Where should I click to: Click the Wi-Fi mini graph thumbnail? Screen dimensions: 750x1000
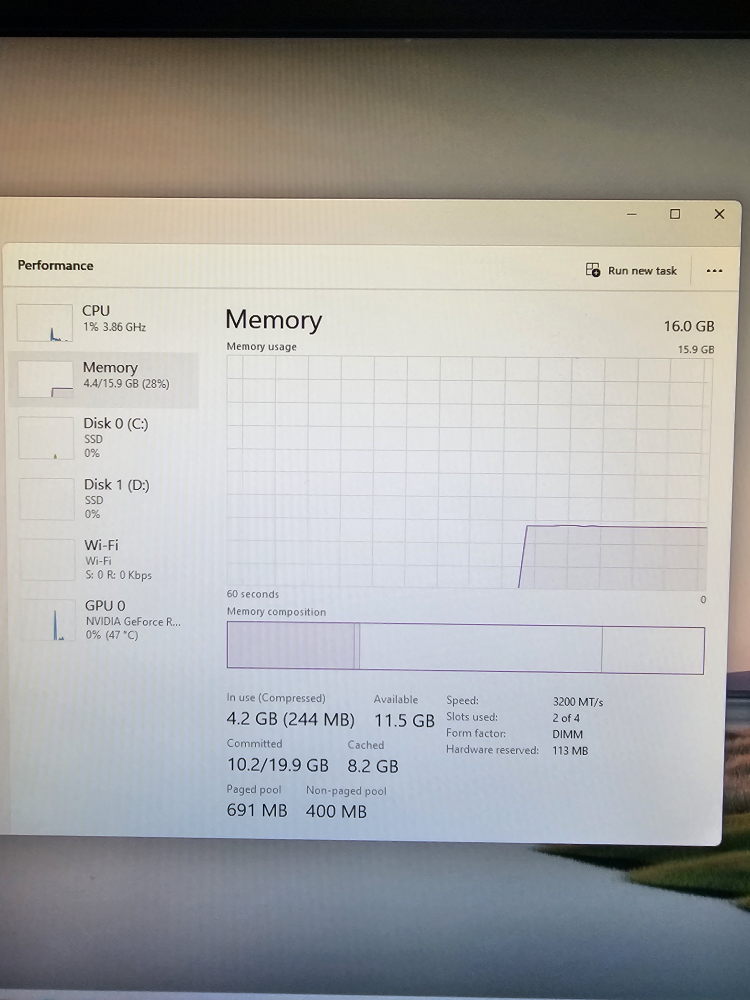47,560
